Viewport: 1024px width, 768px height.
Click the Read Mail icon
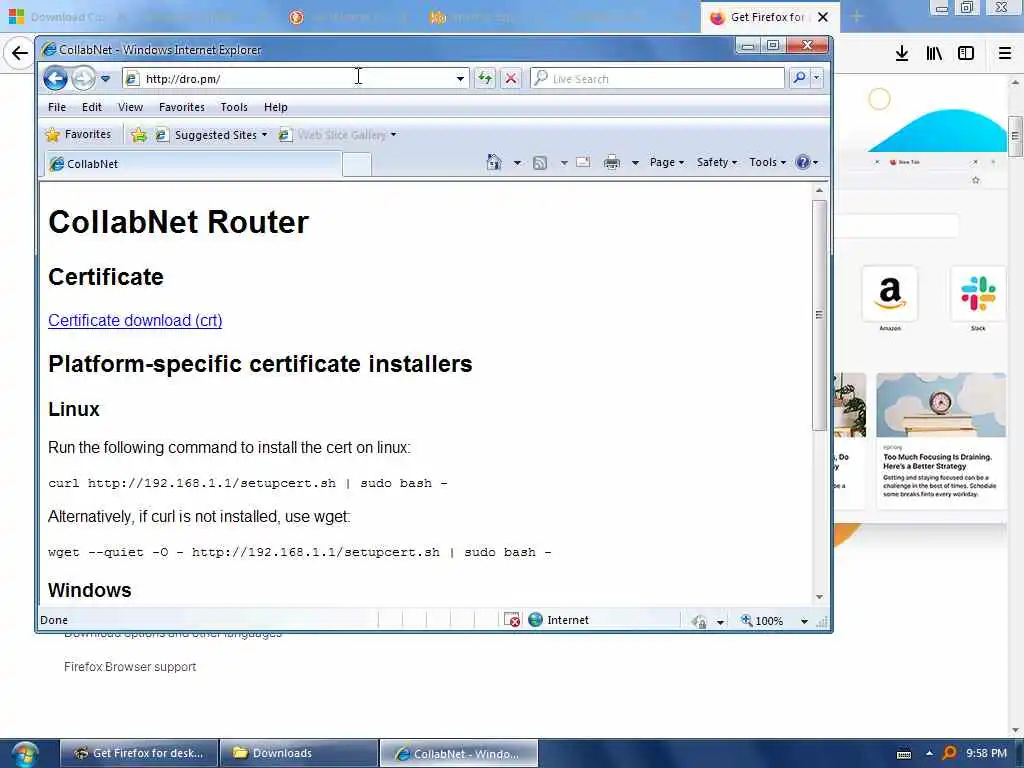[583, 162]
